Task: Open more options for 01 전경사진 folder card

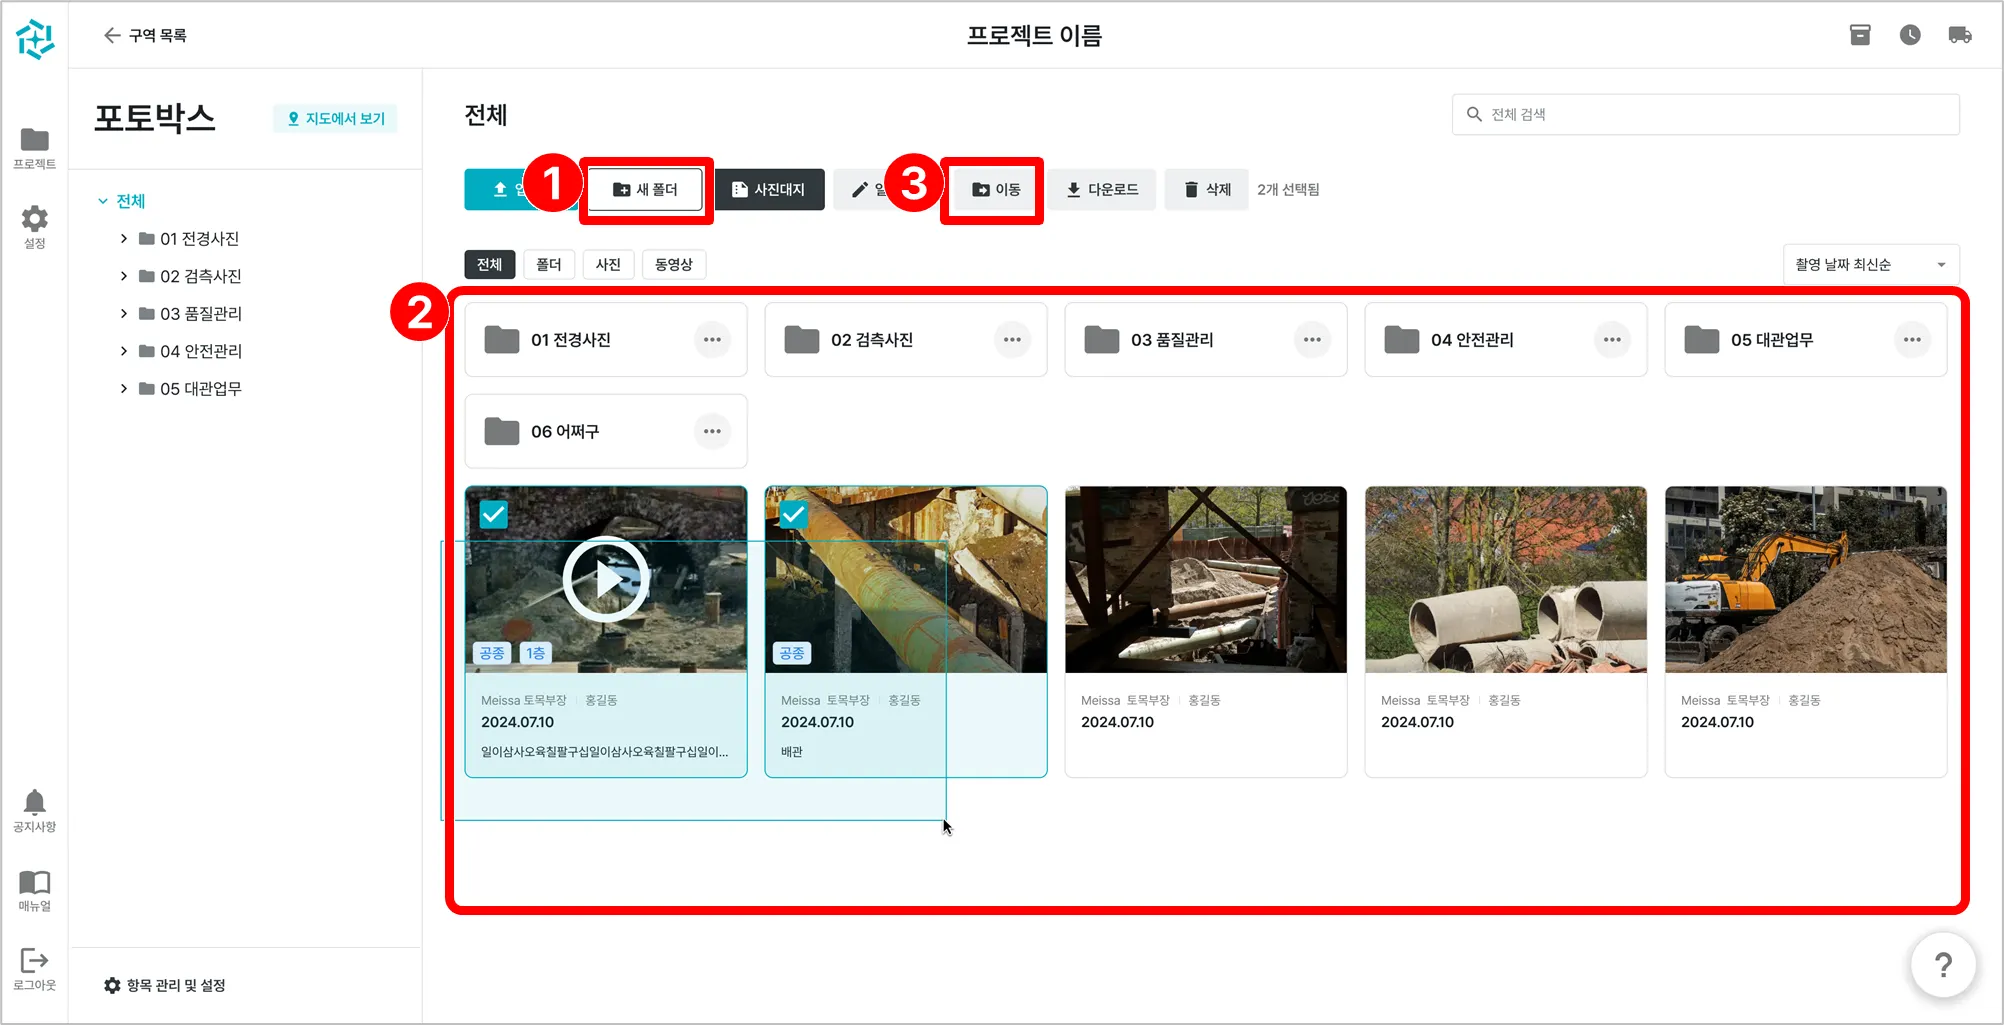Action: coord(712,340)
